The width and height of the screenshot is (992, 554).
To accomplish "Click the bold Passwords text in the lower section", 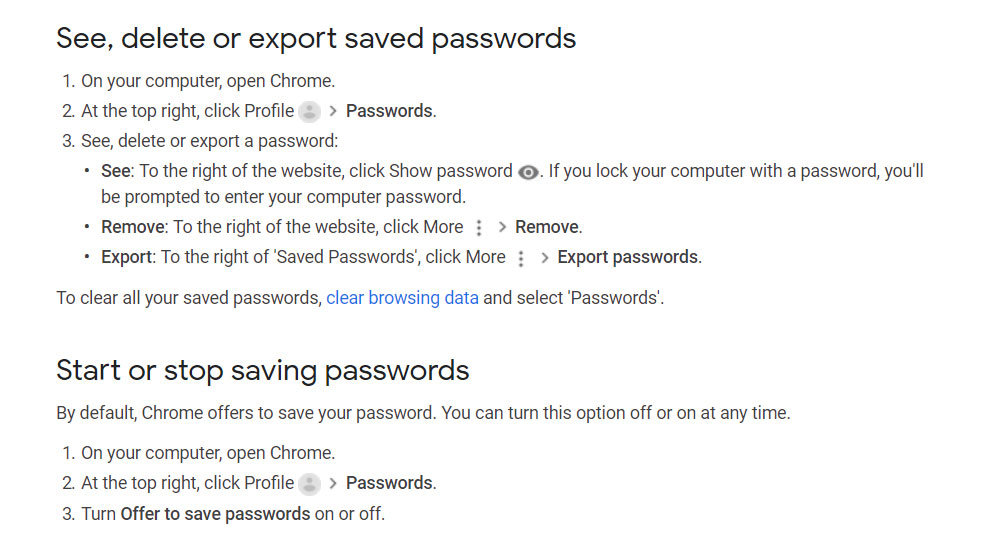I will [389, 483].
